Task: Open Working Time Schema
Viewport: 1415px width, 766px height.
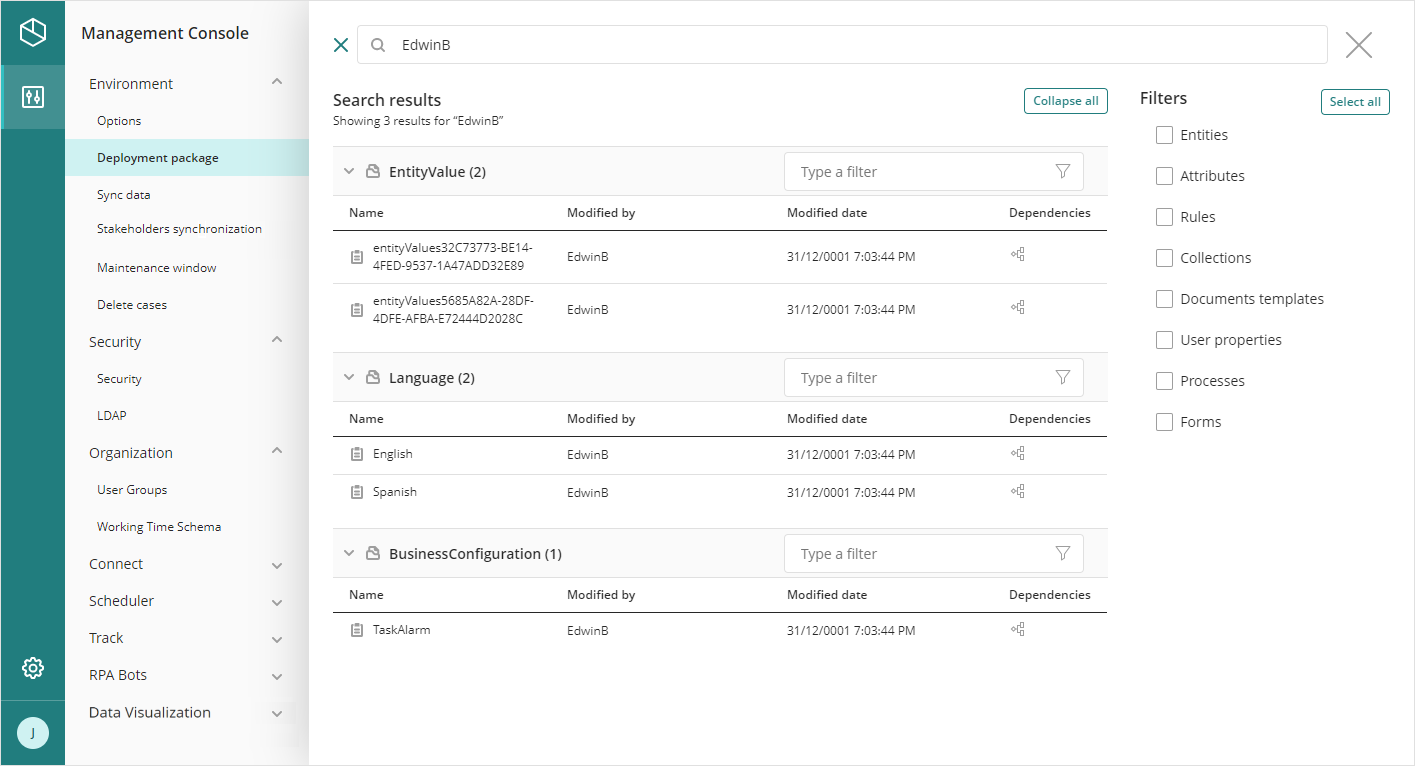Action: [x=159, y=527]
